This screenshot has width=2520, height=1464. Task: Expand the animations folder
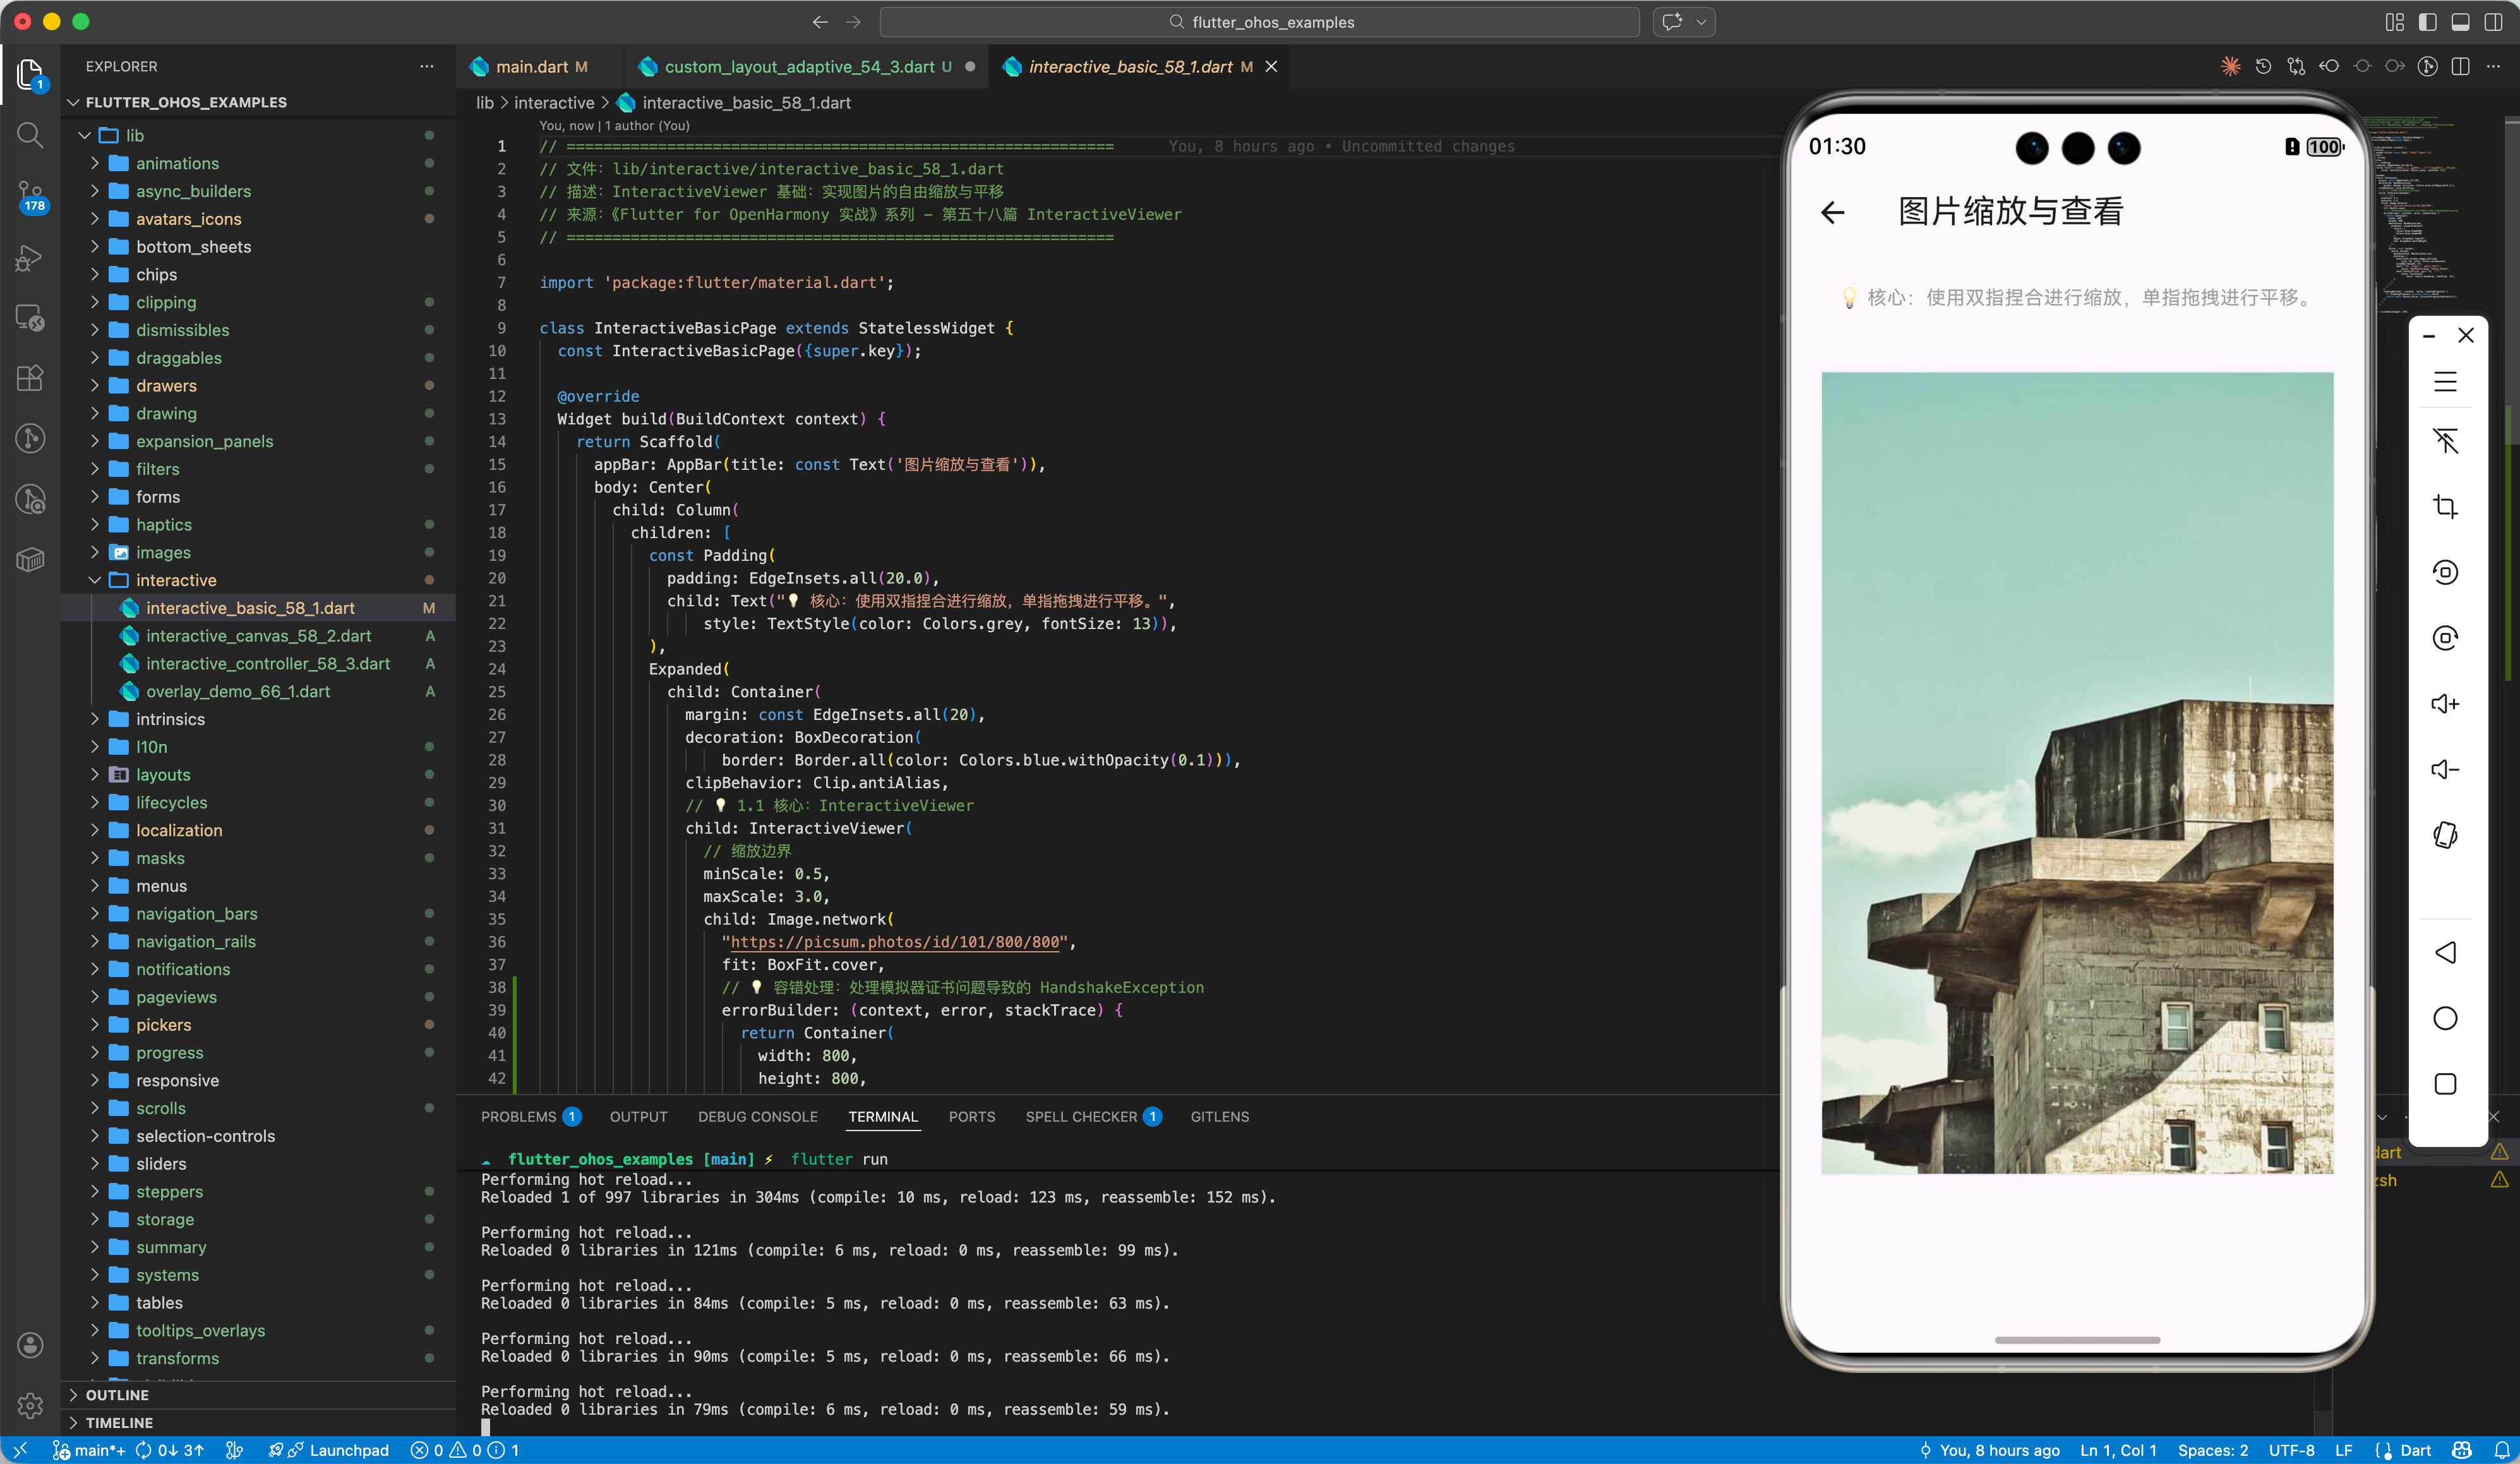pyautogui.click(x=176, y=163)
